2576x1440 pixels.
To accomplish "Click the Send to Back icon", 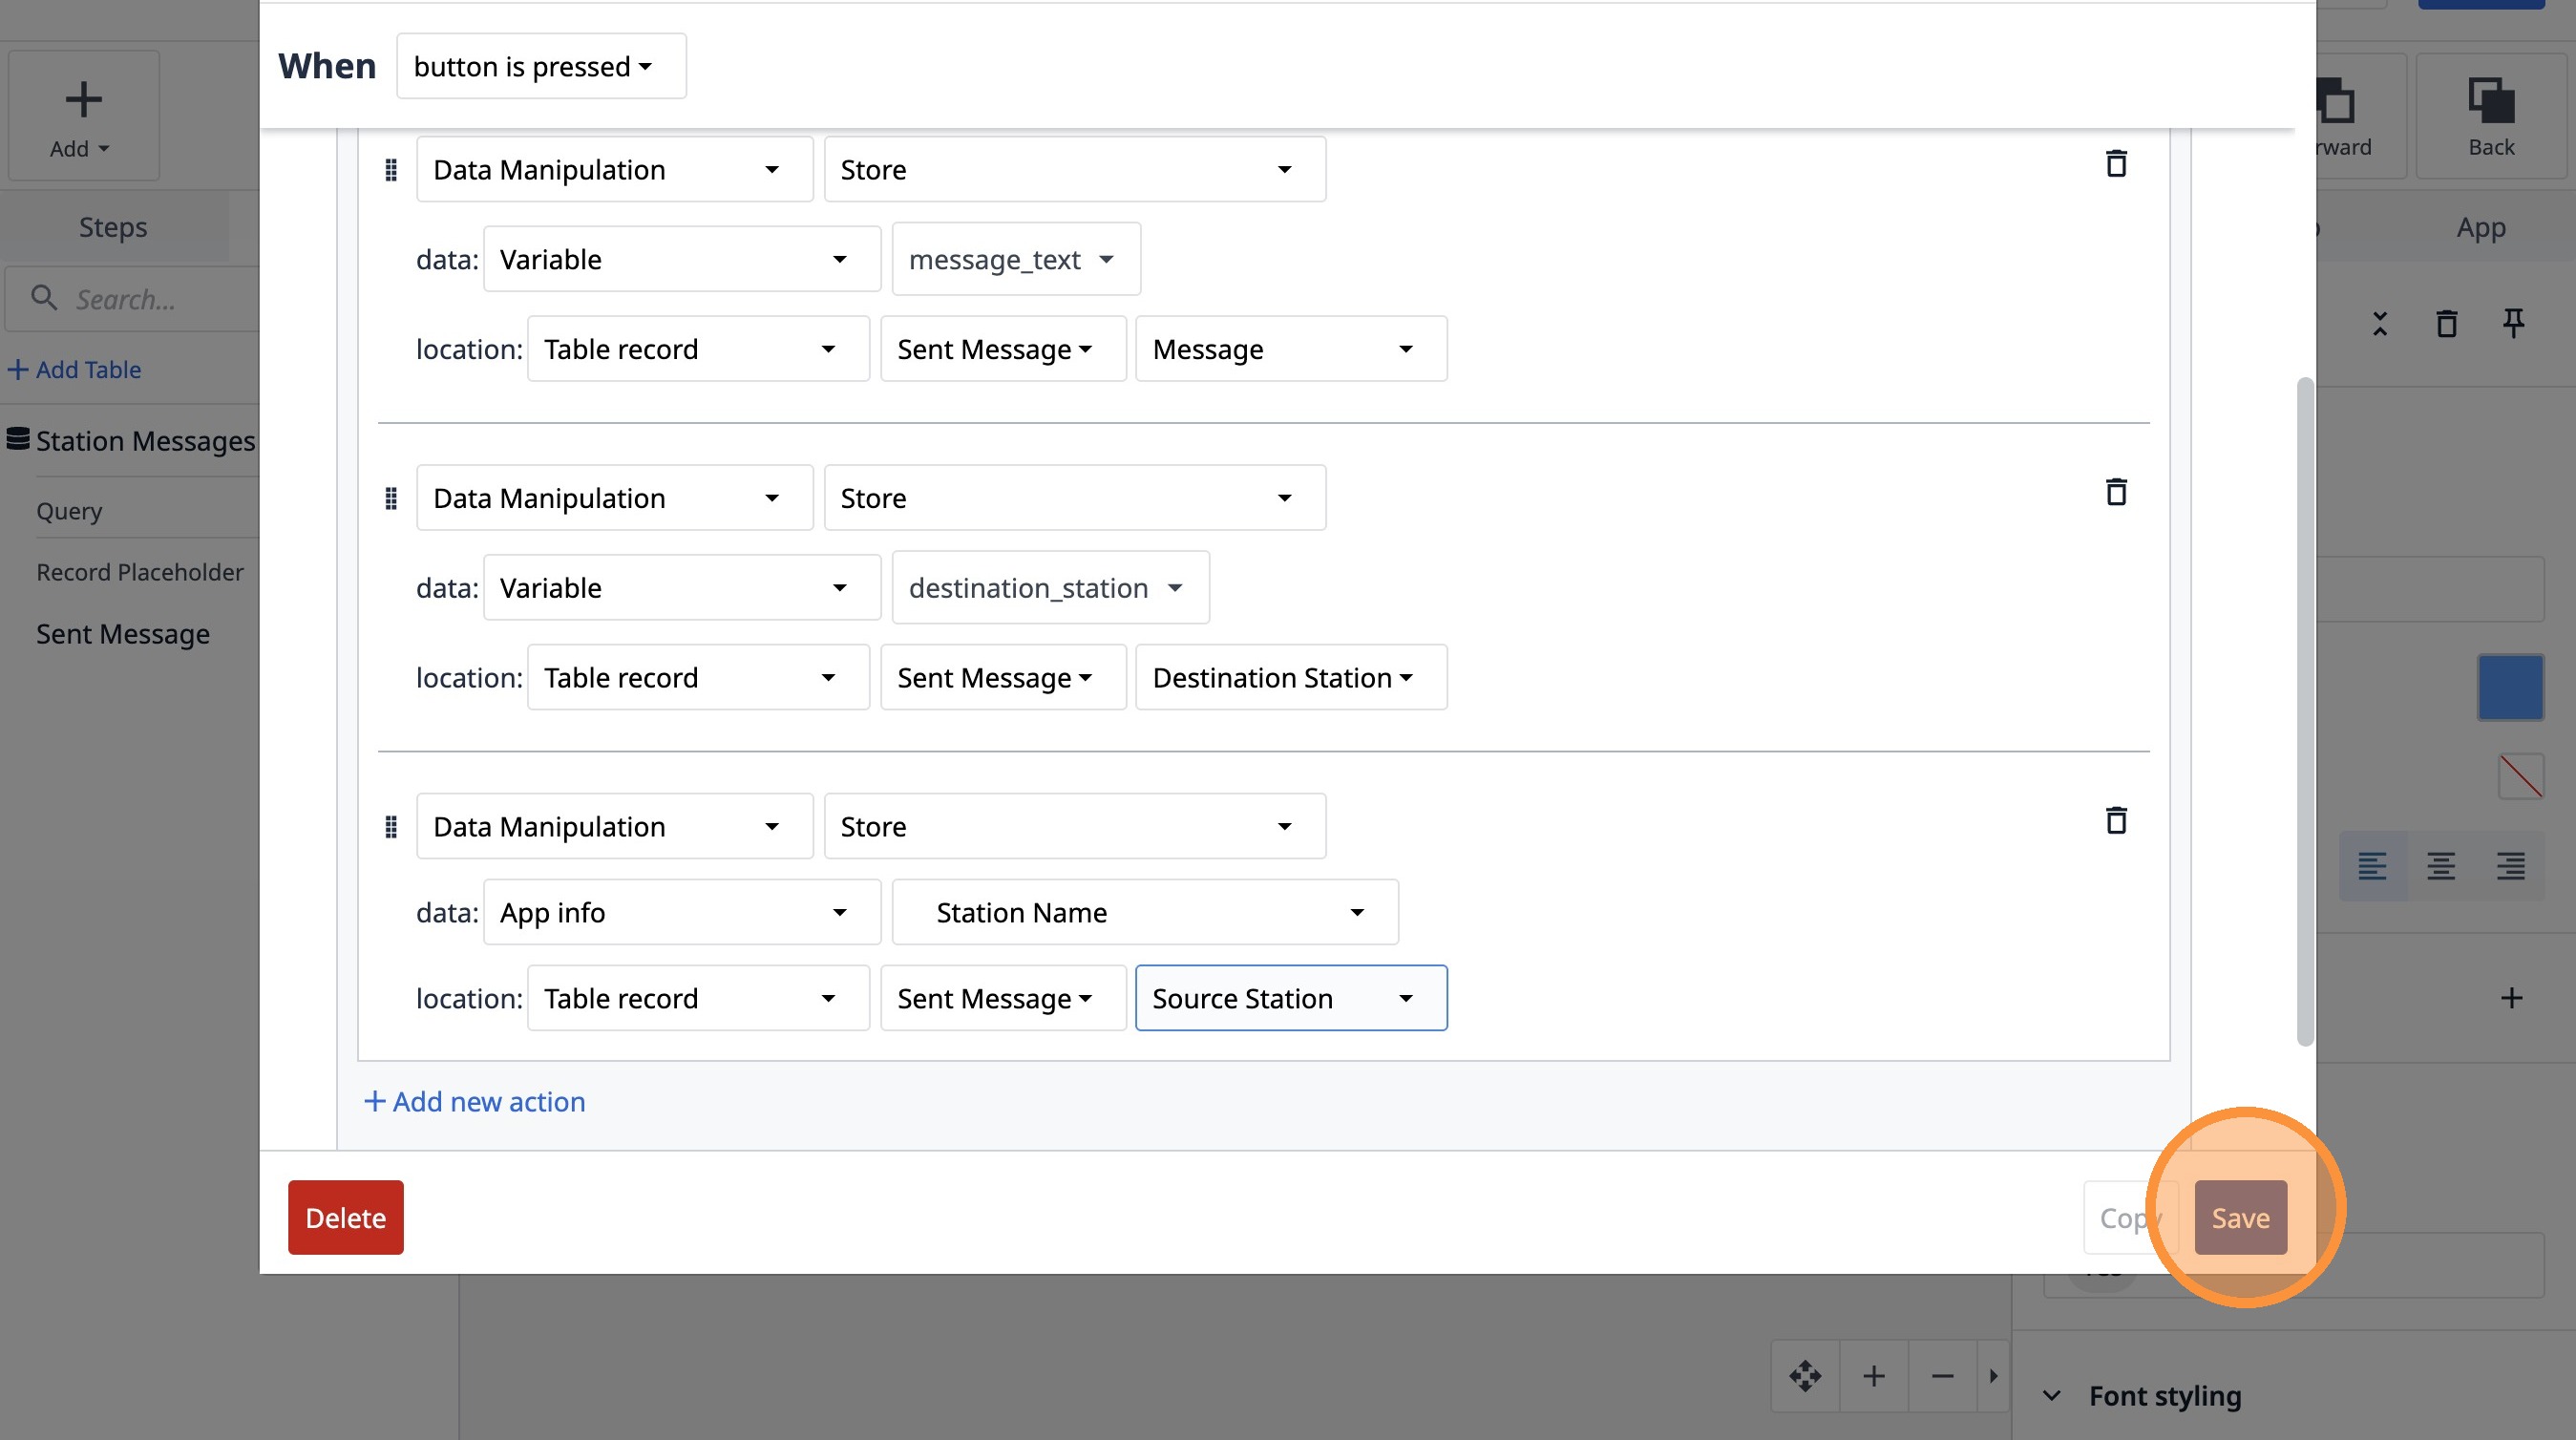I will (x=2490, y=116).
